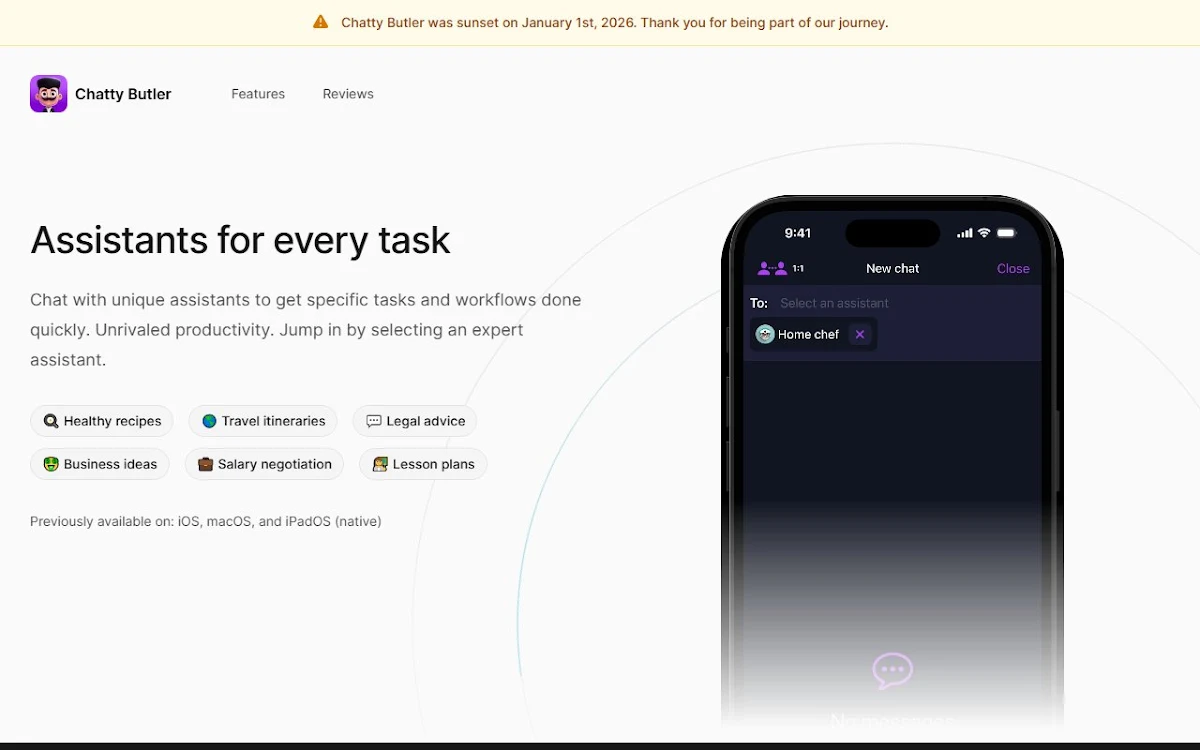Remove the Home chef tag with the X
The width and height of the screenshot is (1200, 750).
point(860,335)
